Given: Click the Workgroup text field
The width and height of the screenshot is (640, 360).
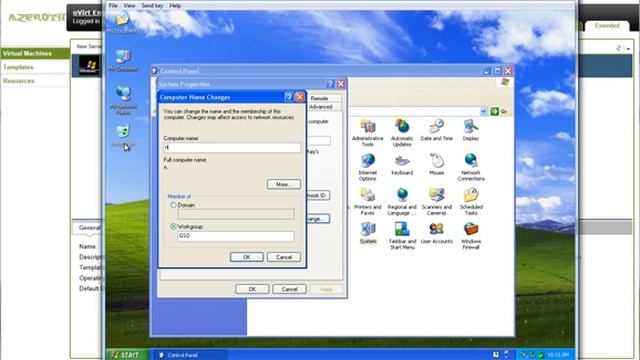Looking at the screenshot, I should 236,236.
